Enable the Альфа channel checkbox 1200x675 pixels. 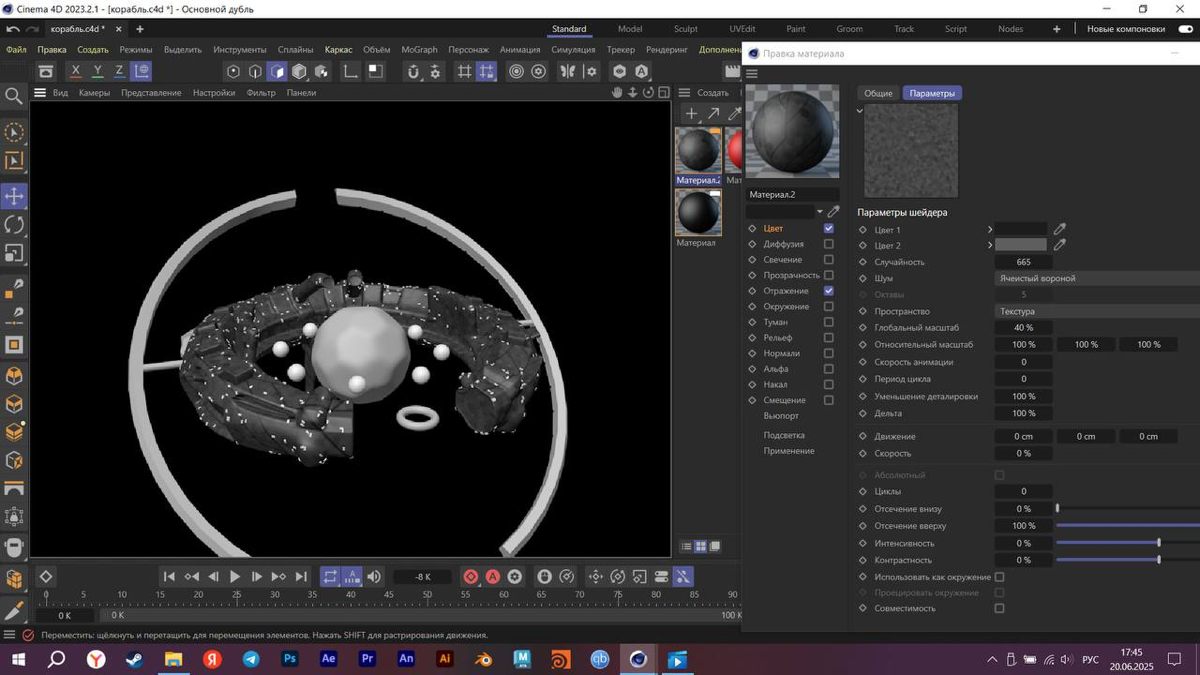click(828, 369)
